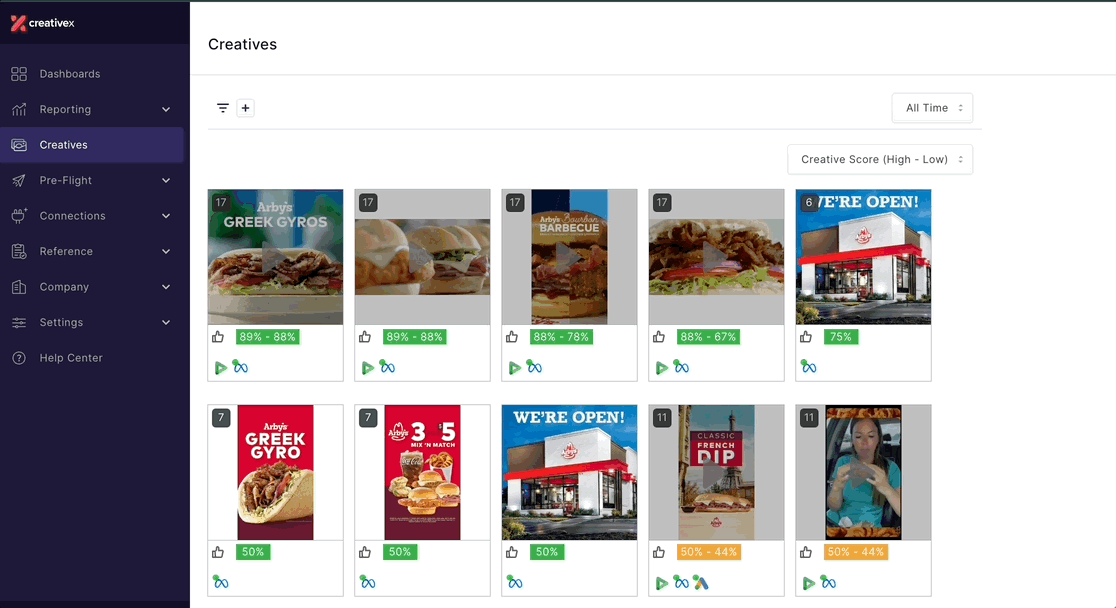Open Creative Score sort dropdown
Screen dimensions: 1116x608
coord(880,159)
